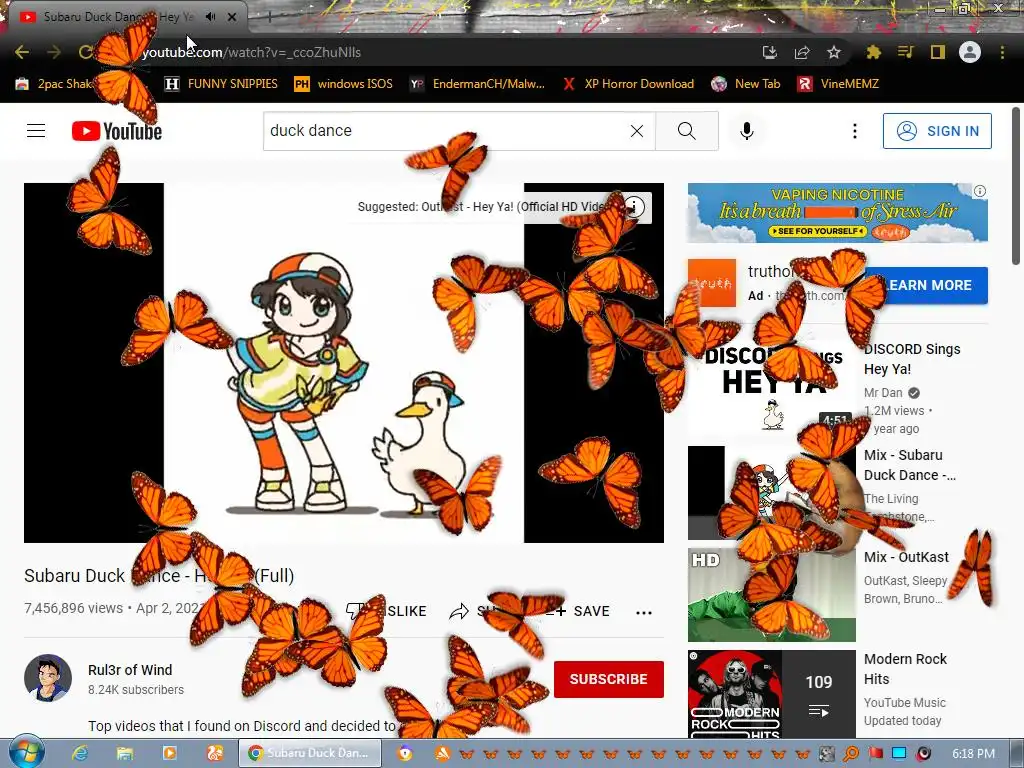Open the Chrome profile avatar
1024x768 pixels.
[x=970, y=52]
